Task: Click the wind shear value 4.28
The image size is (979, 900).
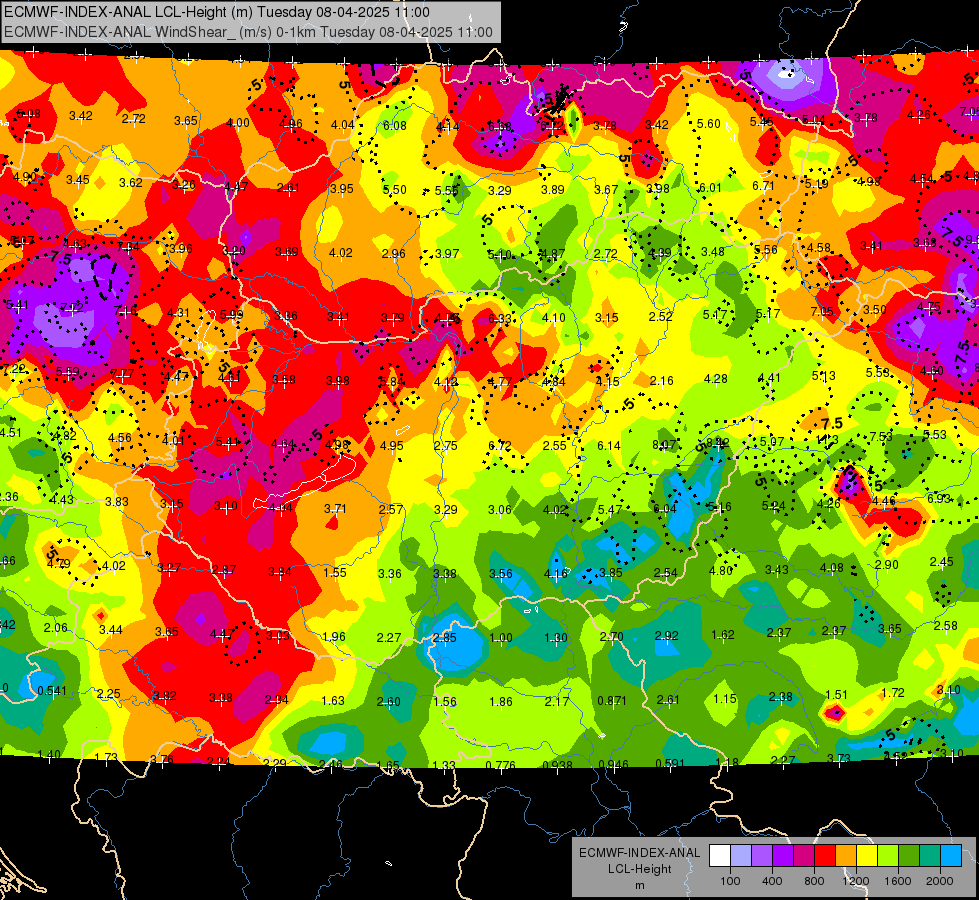Action: pyautogui.click(x=715, y=378)
